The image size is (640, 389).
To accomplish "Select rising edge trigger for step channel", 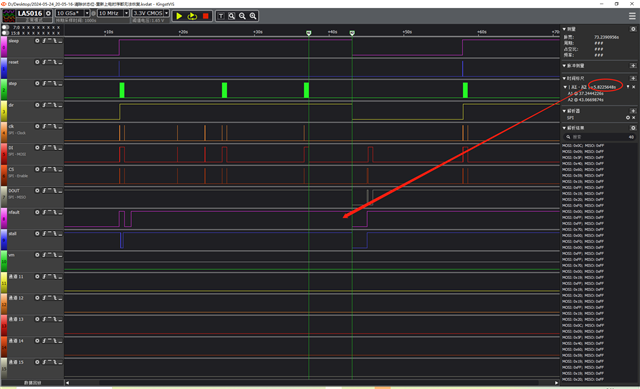I will point(44,84).
